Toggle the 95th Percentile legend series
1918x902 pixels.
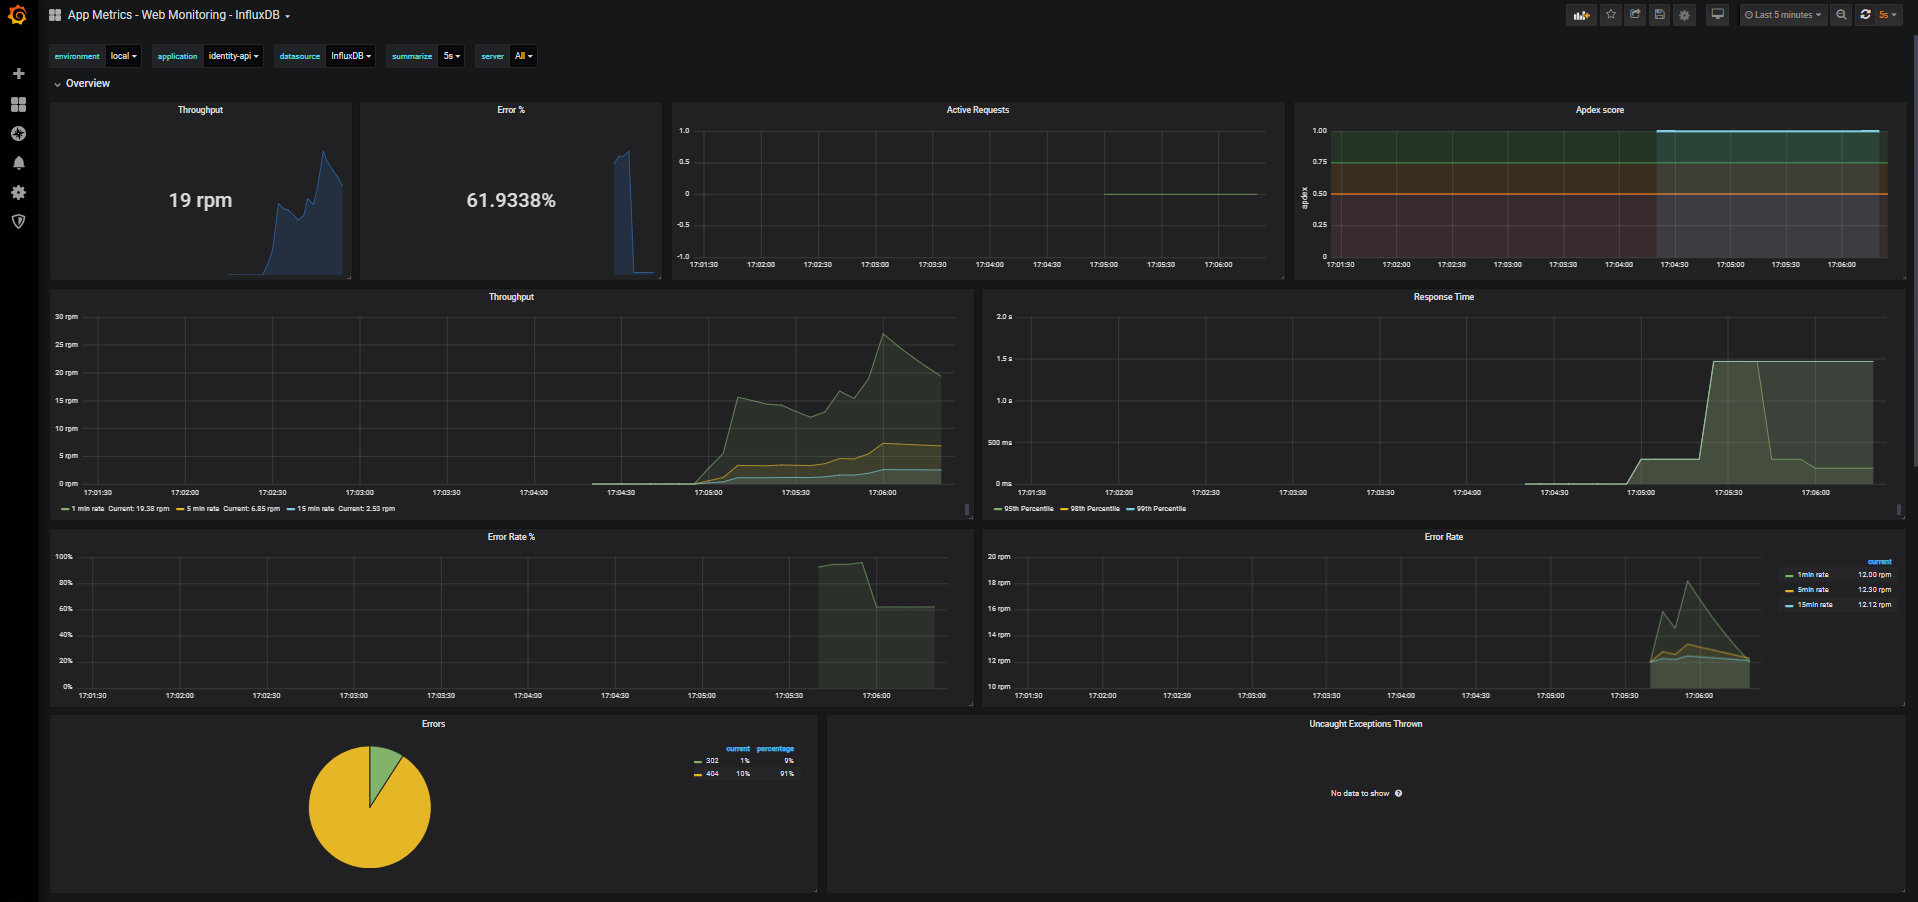[x=1023, y=509]
